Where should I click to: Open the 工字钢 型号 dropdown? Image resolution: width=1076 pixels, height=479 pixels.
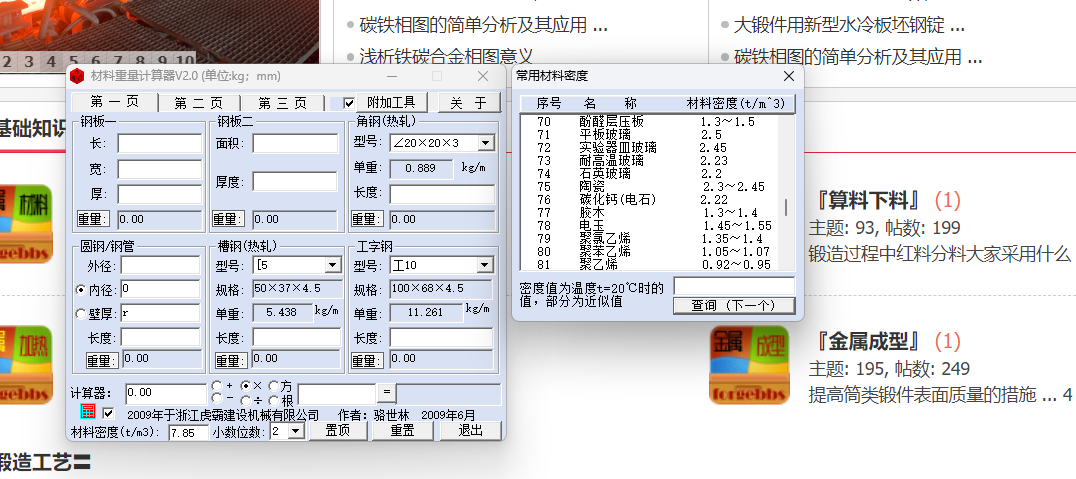tap(485, 266)
